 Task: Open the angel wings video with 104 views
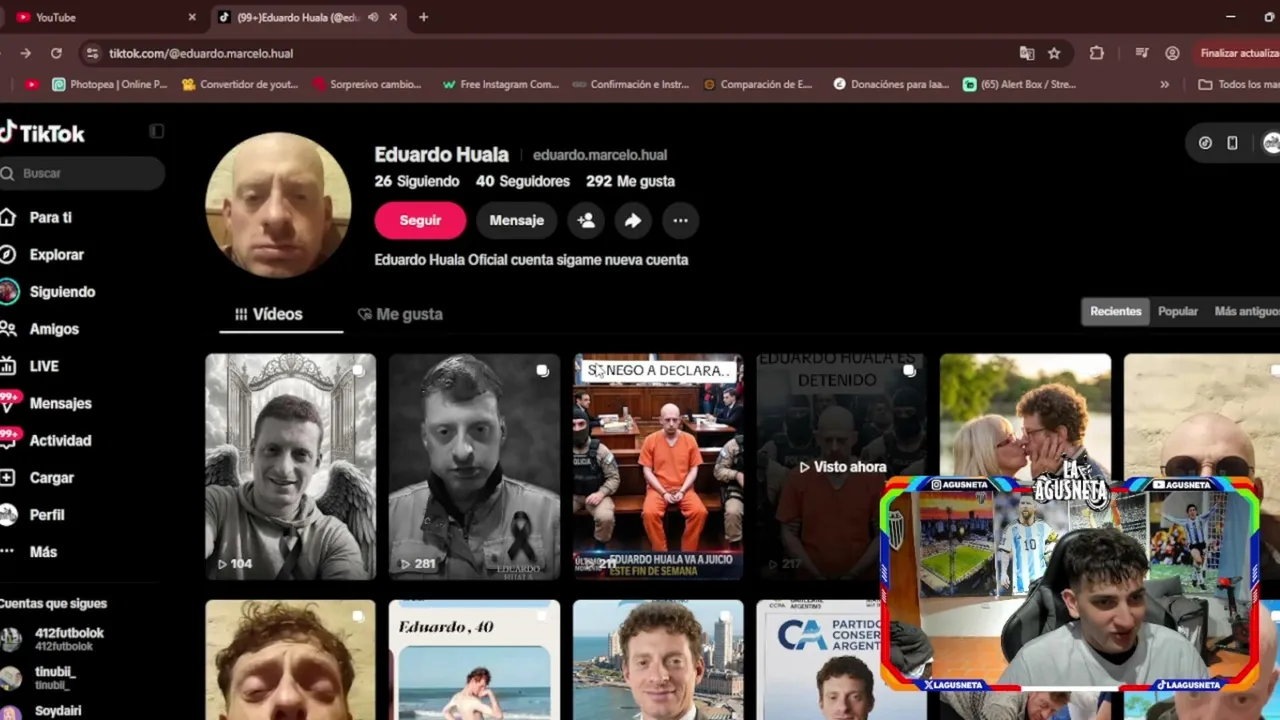click(290, 467)
